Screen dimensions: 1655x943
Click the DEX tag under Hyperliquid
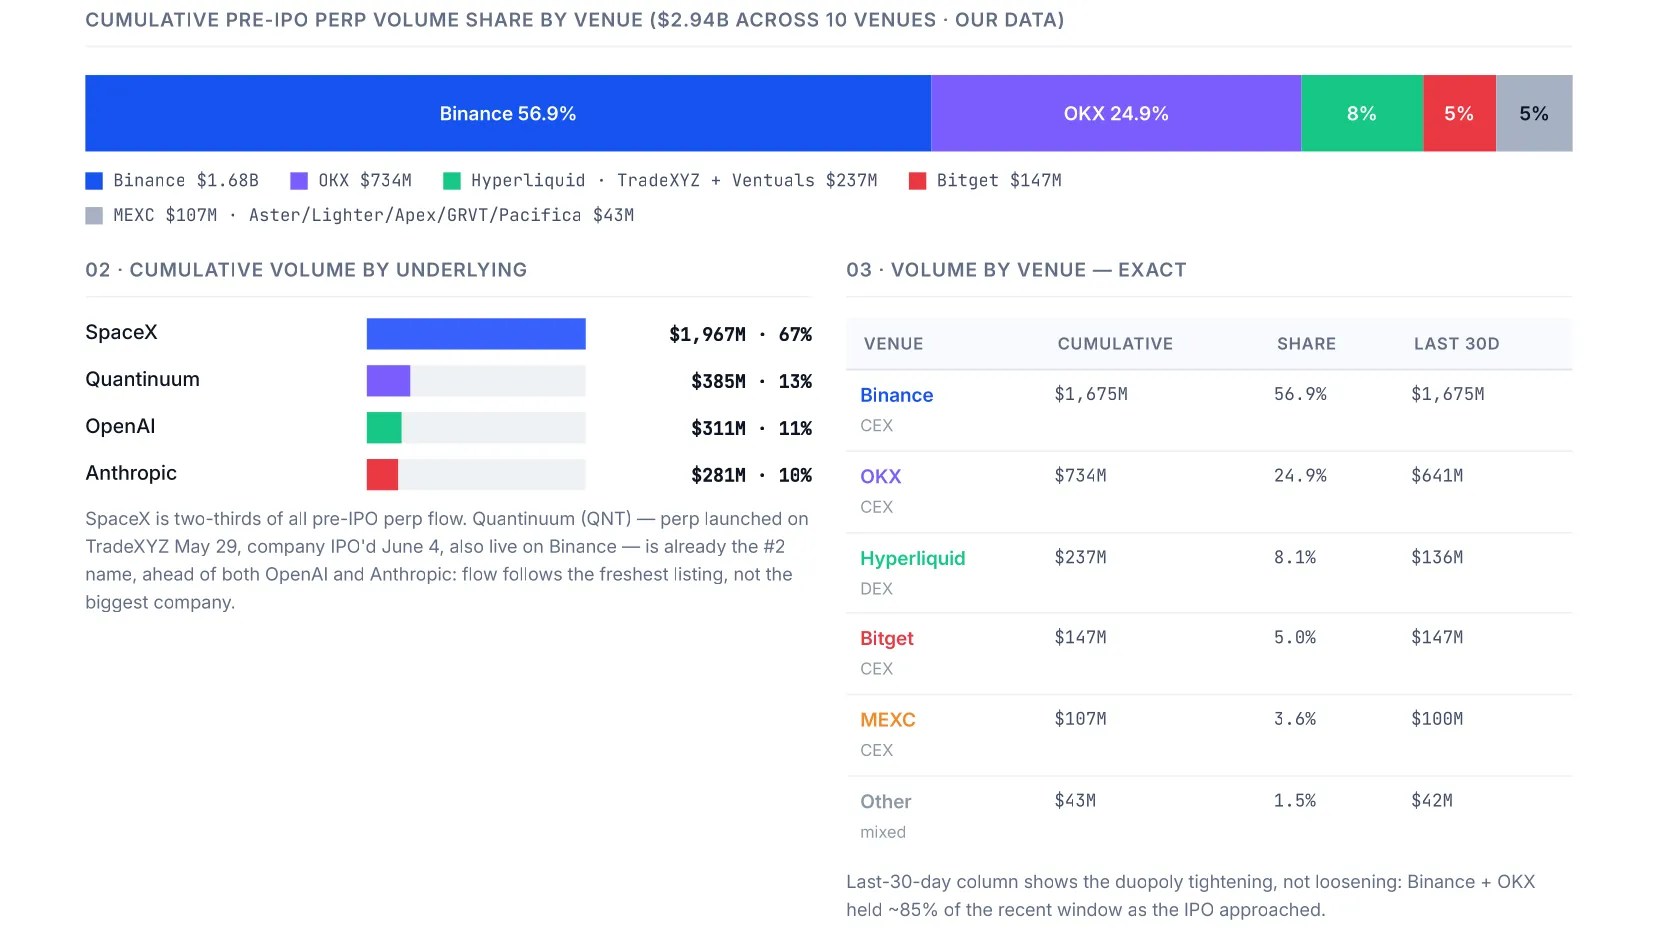(x=876, y=589)
